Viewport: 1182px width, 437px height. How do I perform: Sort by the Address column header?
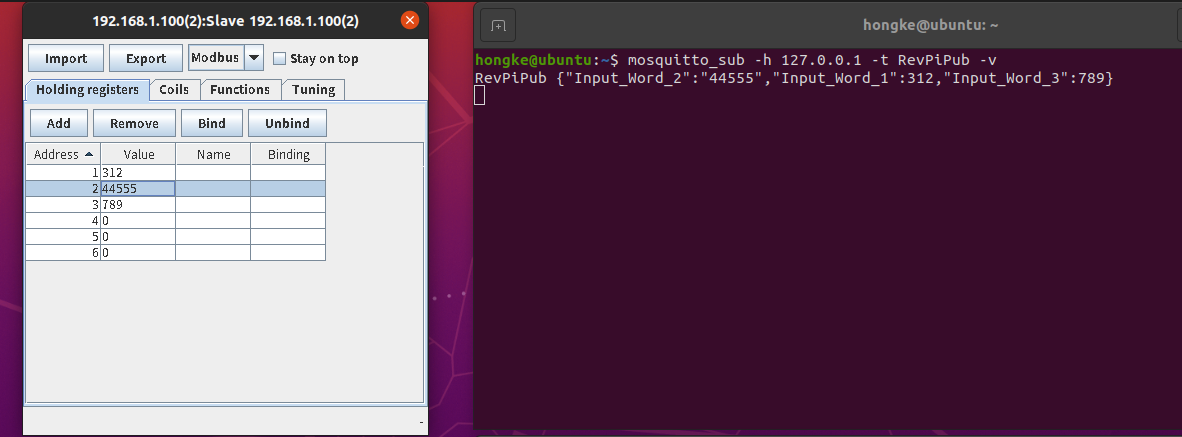tap(63, 154)
